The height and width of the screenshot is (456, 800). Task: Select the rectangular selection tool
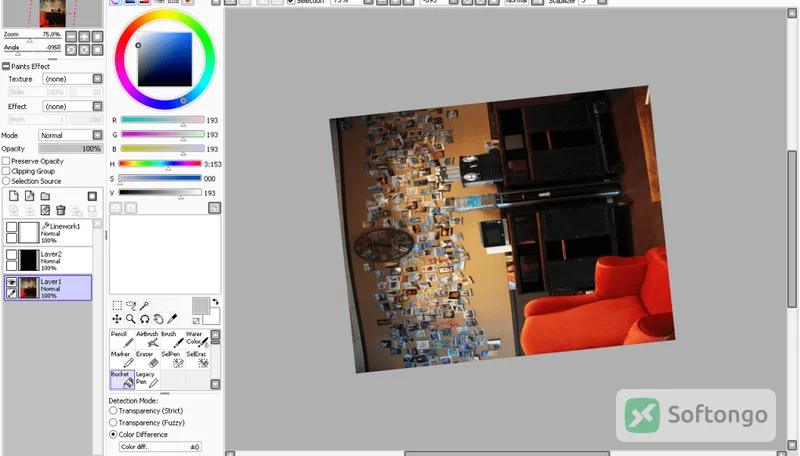coord(117,305)
